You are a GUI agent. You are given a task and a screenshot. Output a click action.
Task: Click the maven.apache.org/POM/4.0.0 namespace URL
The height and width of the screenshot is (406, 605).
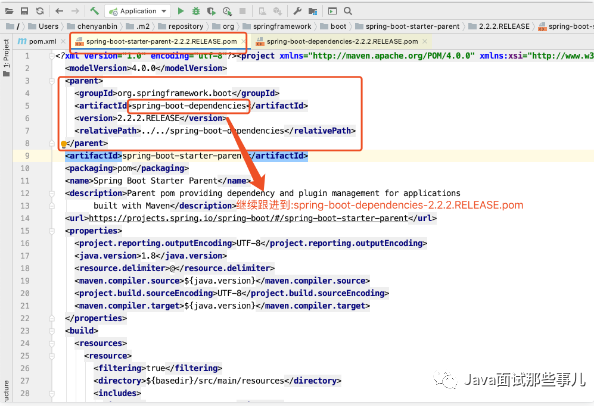391,56
